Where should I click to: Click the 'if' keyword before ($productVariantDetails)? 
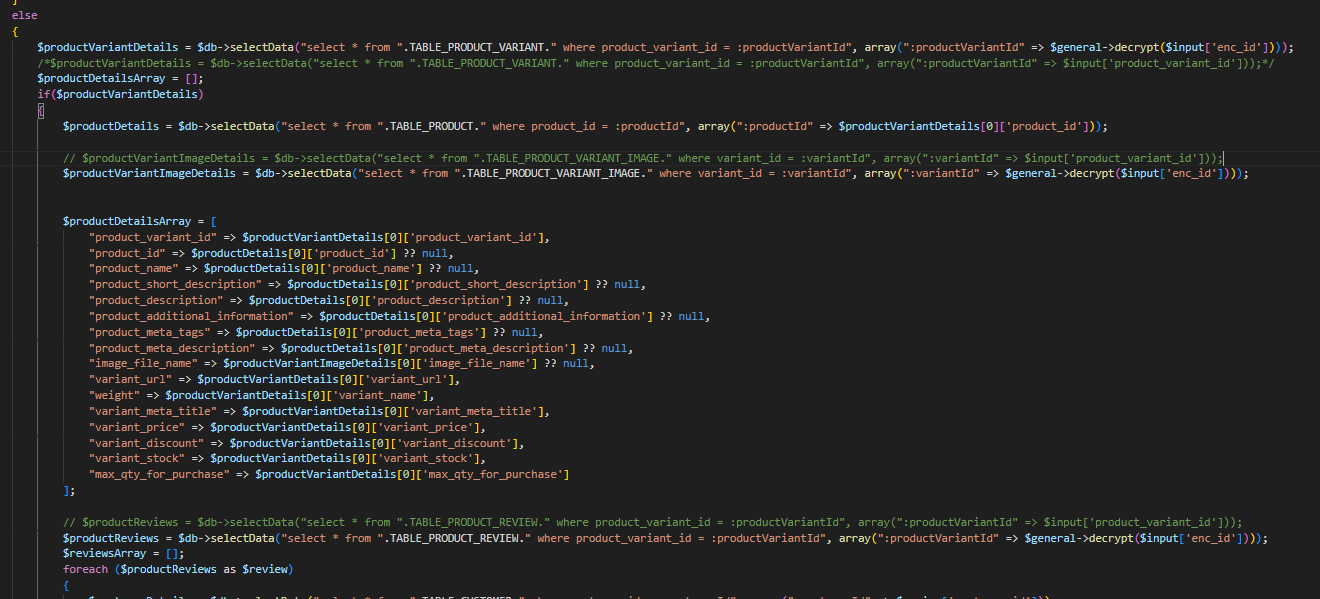coord(43,95)
